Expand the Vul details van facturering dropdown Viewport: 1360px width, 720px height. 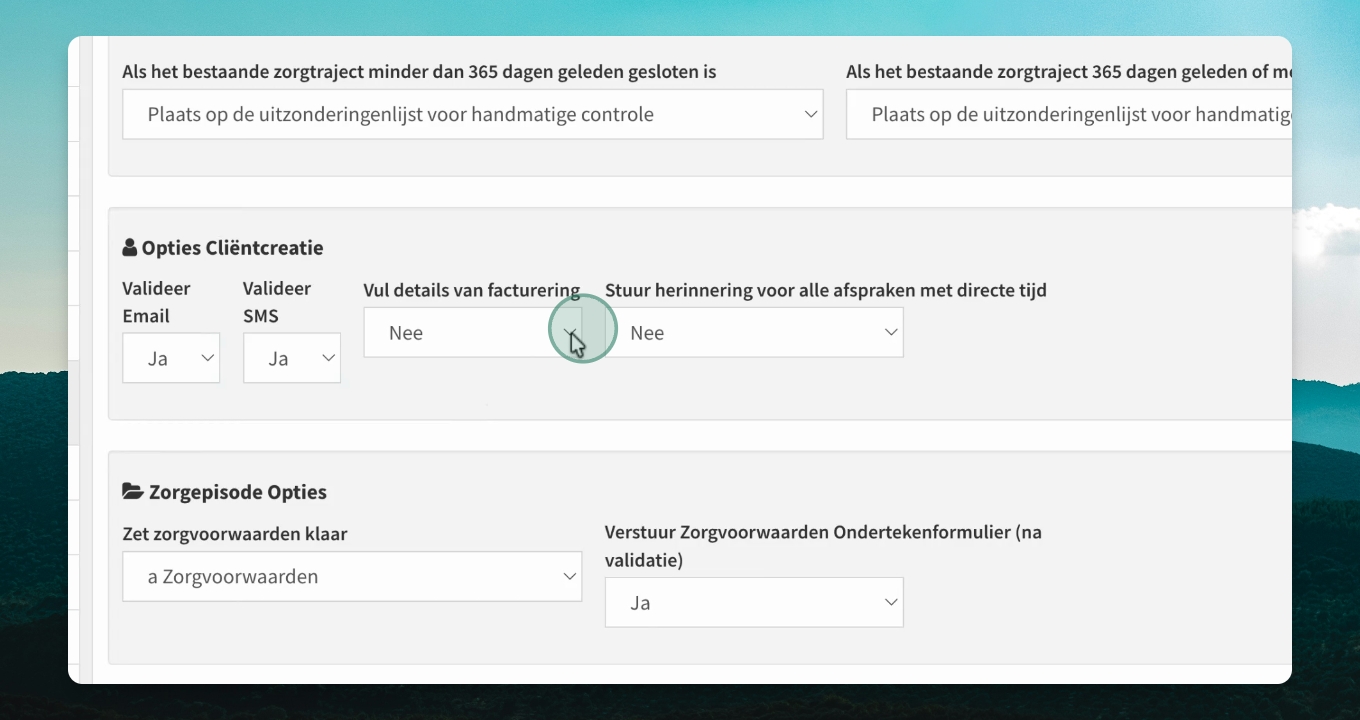472,332
